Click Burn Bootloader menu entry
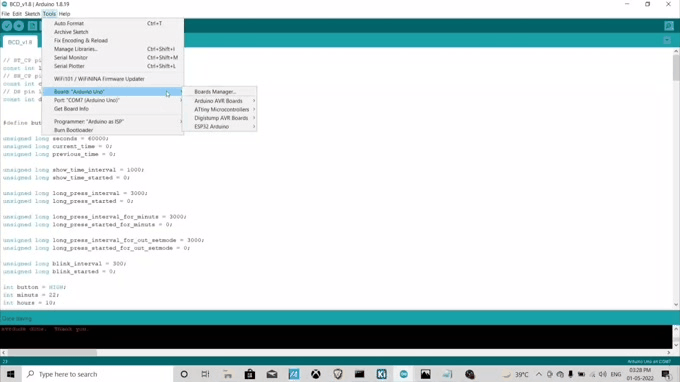The height and width of the screenshot is (382, 680). click(x=113, y=130)
